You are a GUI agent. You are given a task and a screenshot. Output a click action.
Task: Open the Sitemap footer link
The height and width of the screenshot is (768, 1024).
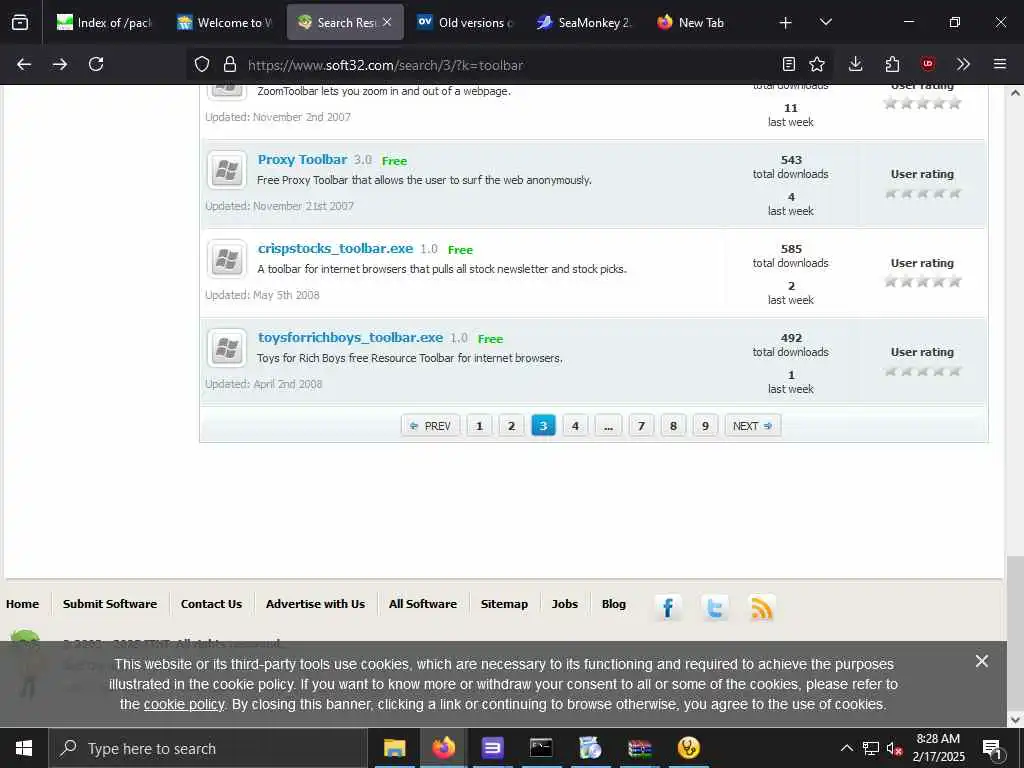(504, 604)
